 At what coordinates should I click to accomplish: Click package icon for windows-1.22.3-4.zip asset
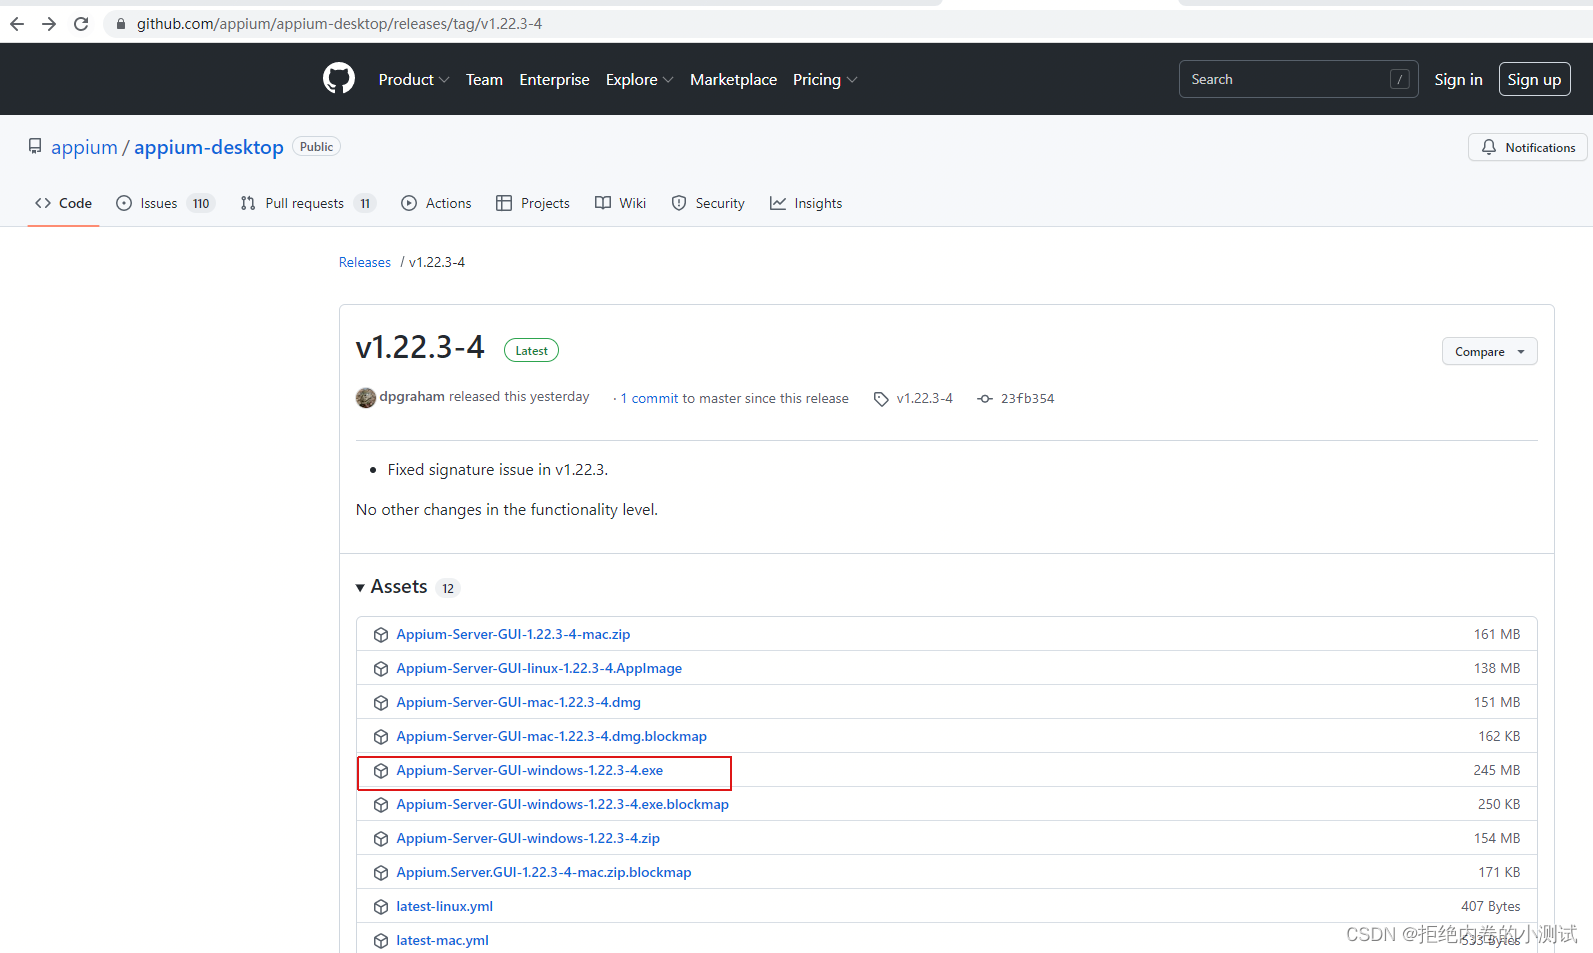(381, 839)
